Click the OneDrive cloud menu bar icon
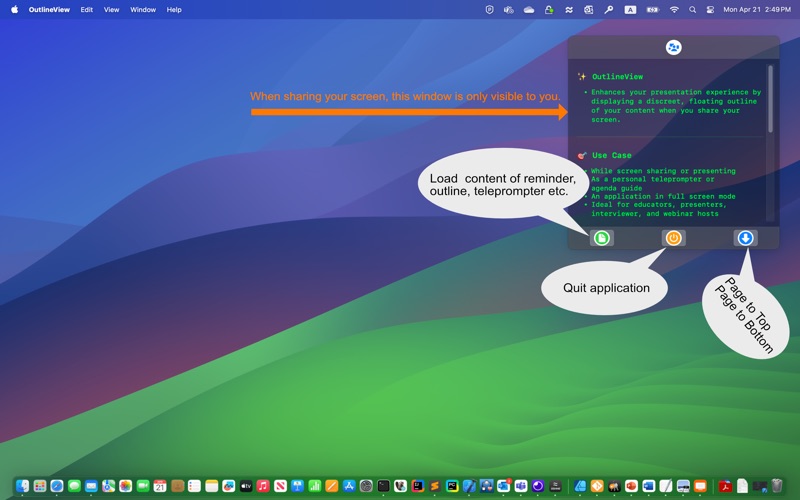 [529, 9]
